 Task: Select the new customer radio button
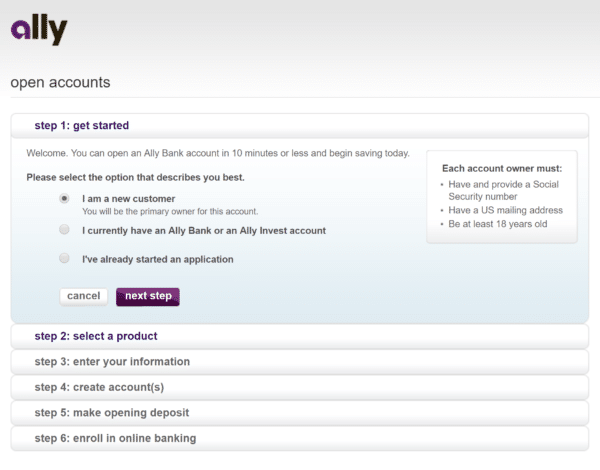coord(64,198)
